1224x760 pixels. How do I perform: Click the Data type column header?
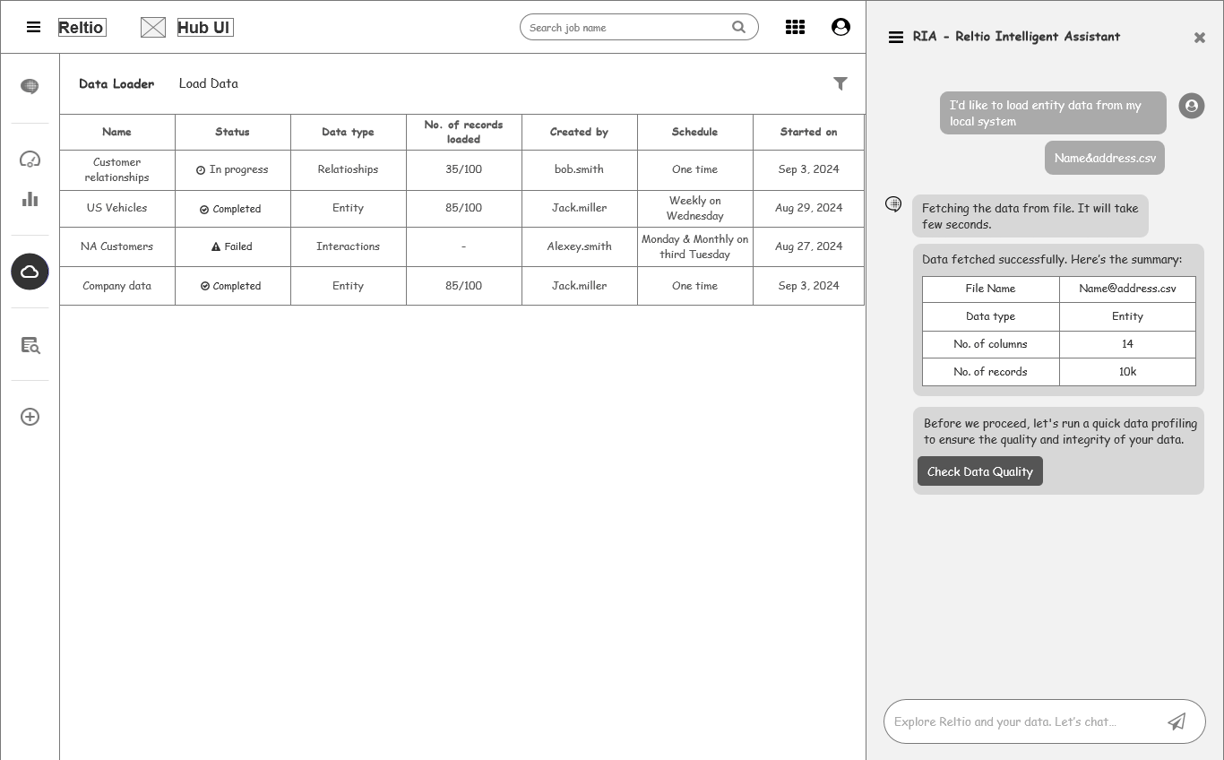point(348,132)
